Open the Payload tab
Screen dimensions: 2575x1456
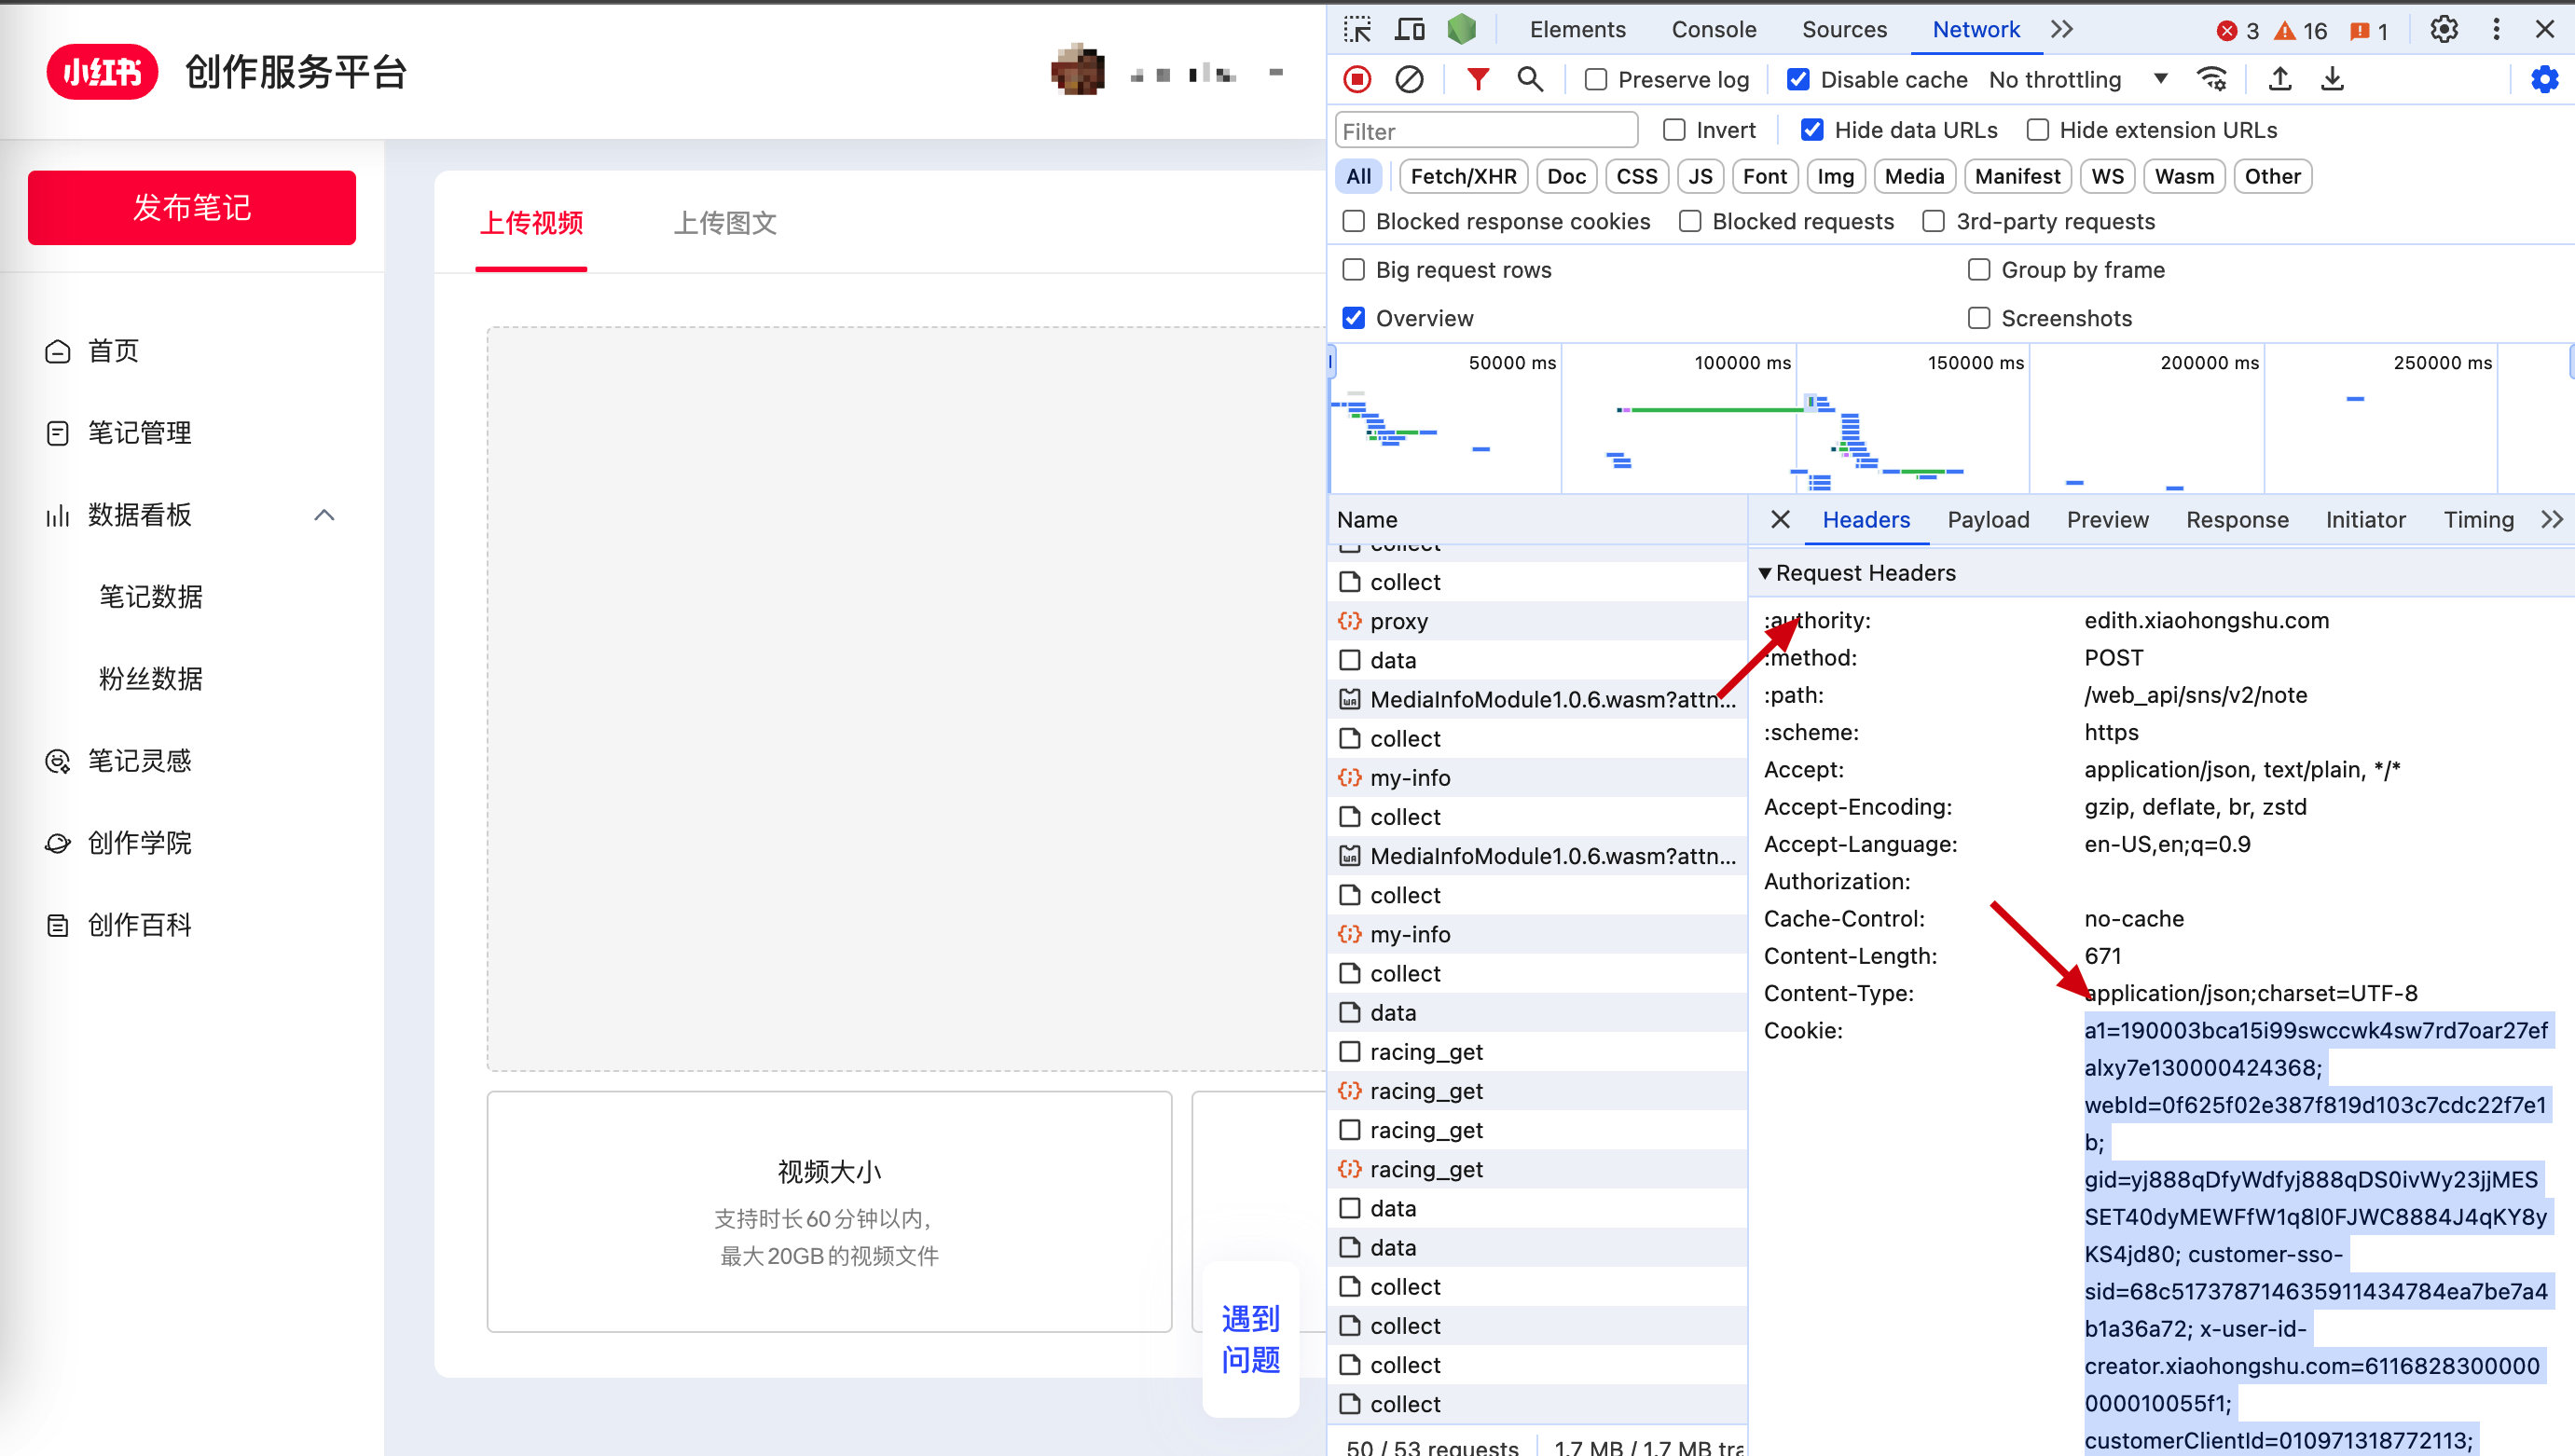pos(1988,519)
